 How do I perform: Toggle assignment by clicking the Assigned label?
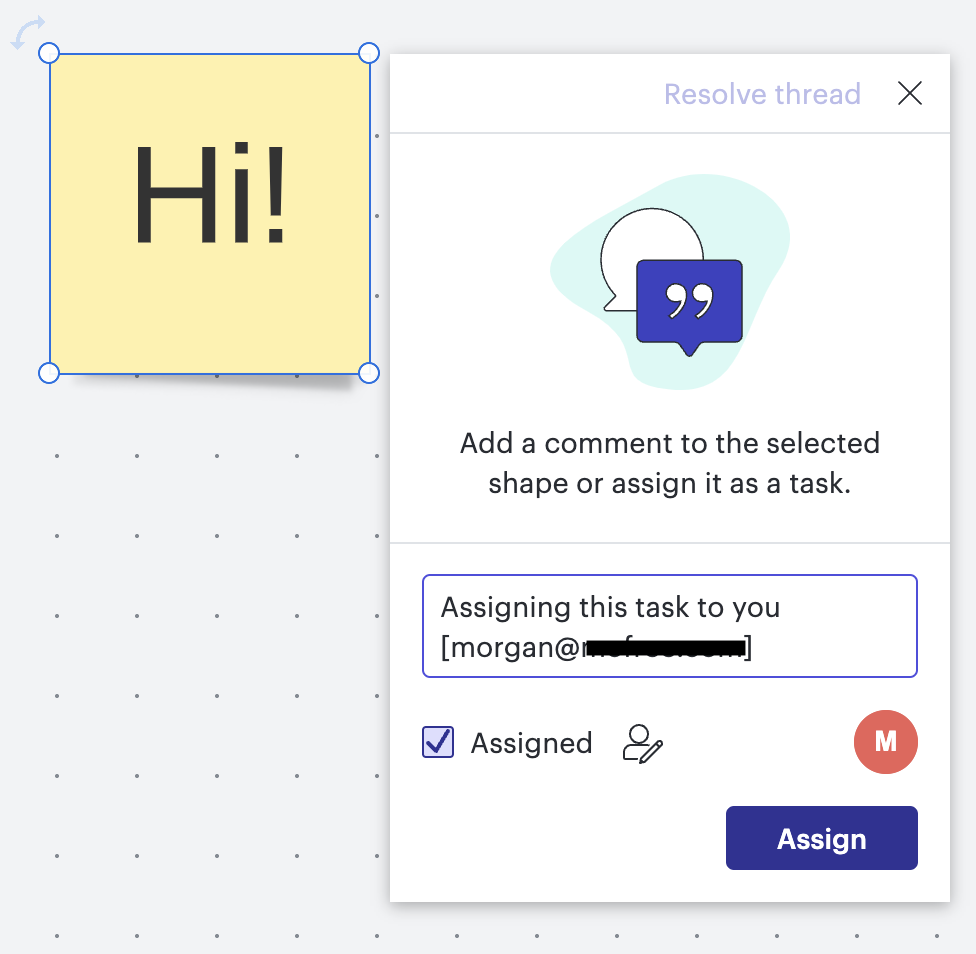pos(531,743)
